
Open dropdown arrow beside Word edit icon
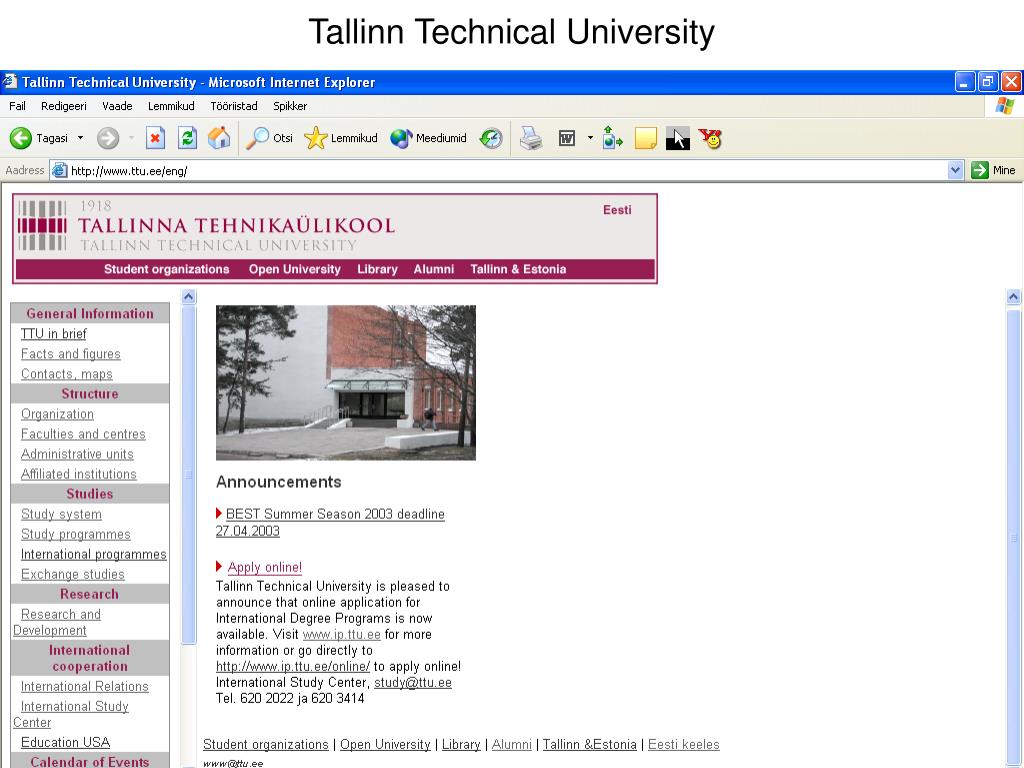[x=590, y=138]
